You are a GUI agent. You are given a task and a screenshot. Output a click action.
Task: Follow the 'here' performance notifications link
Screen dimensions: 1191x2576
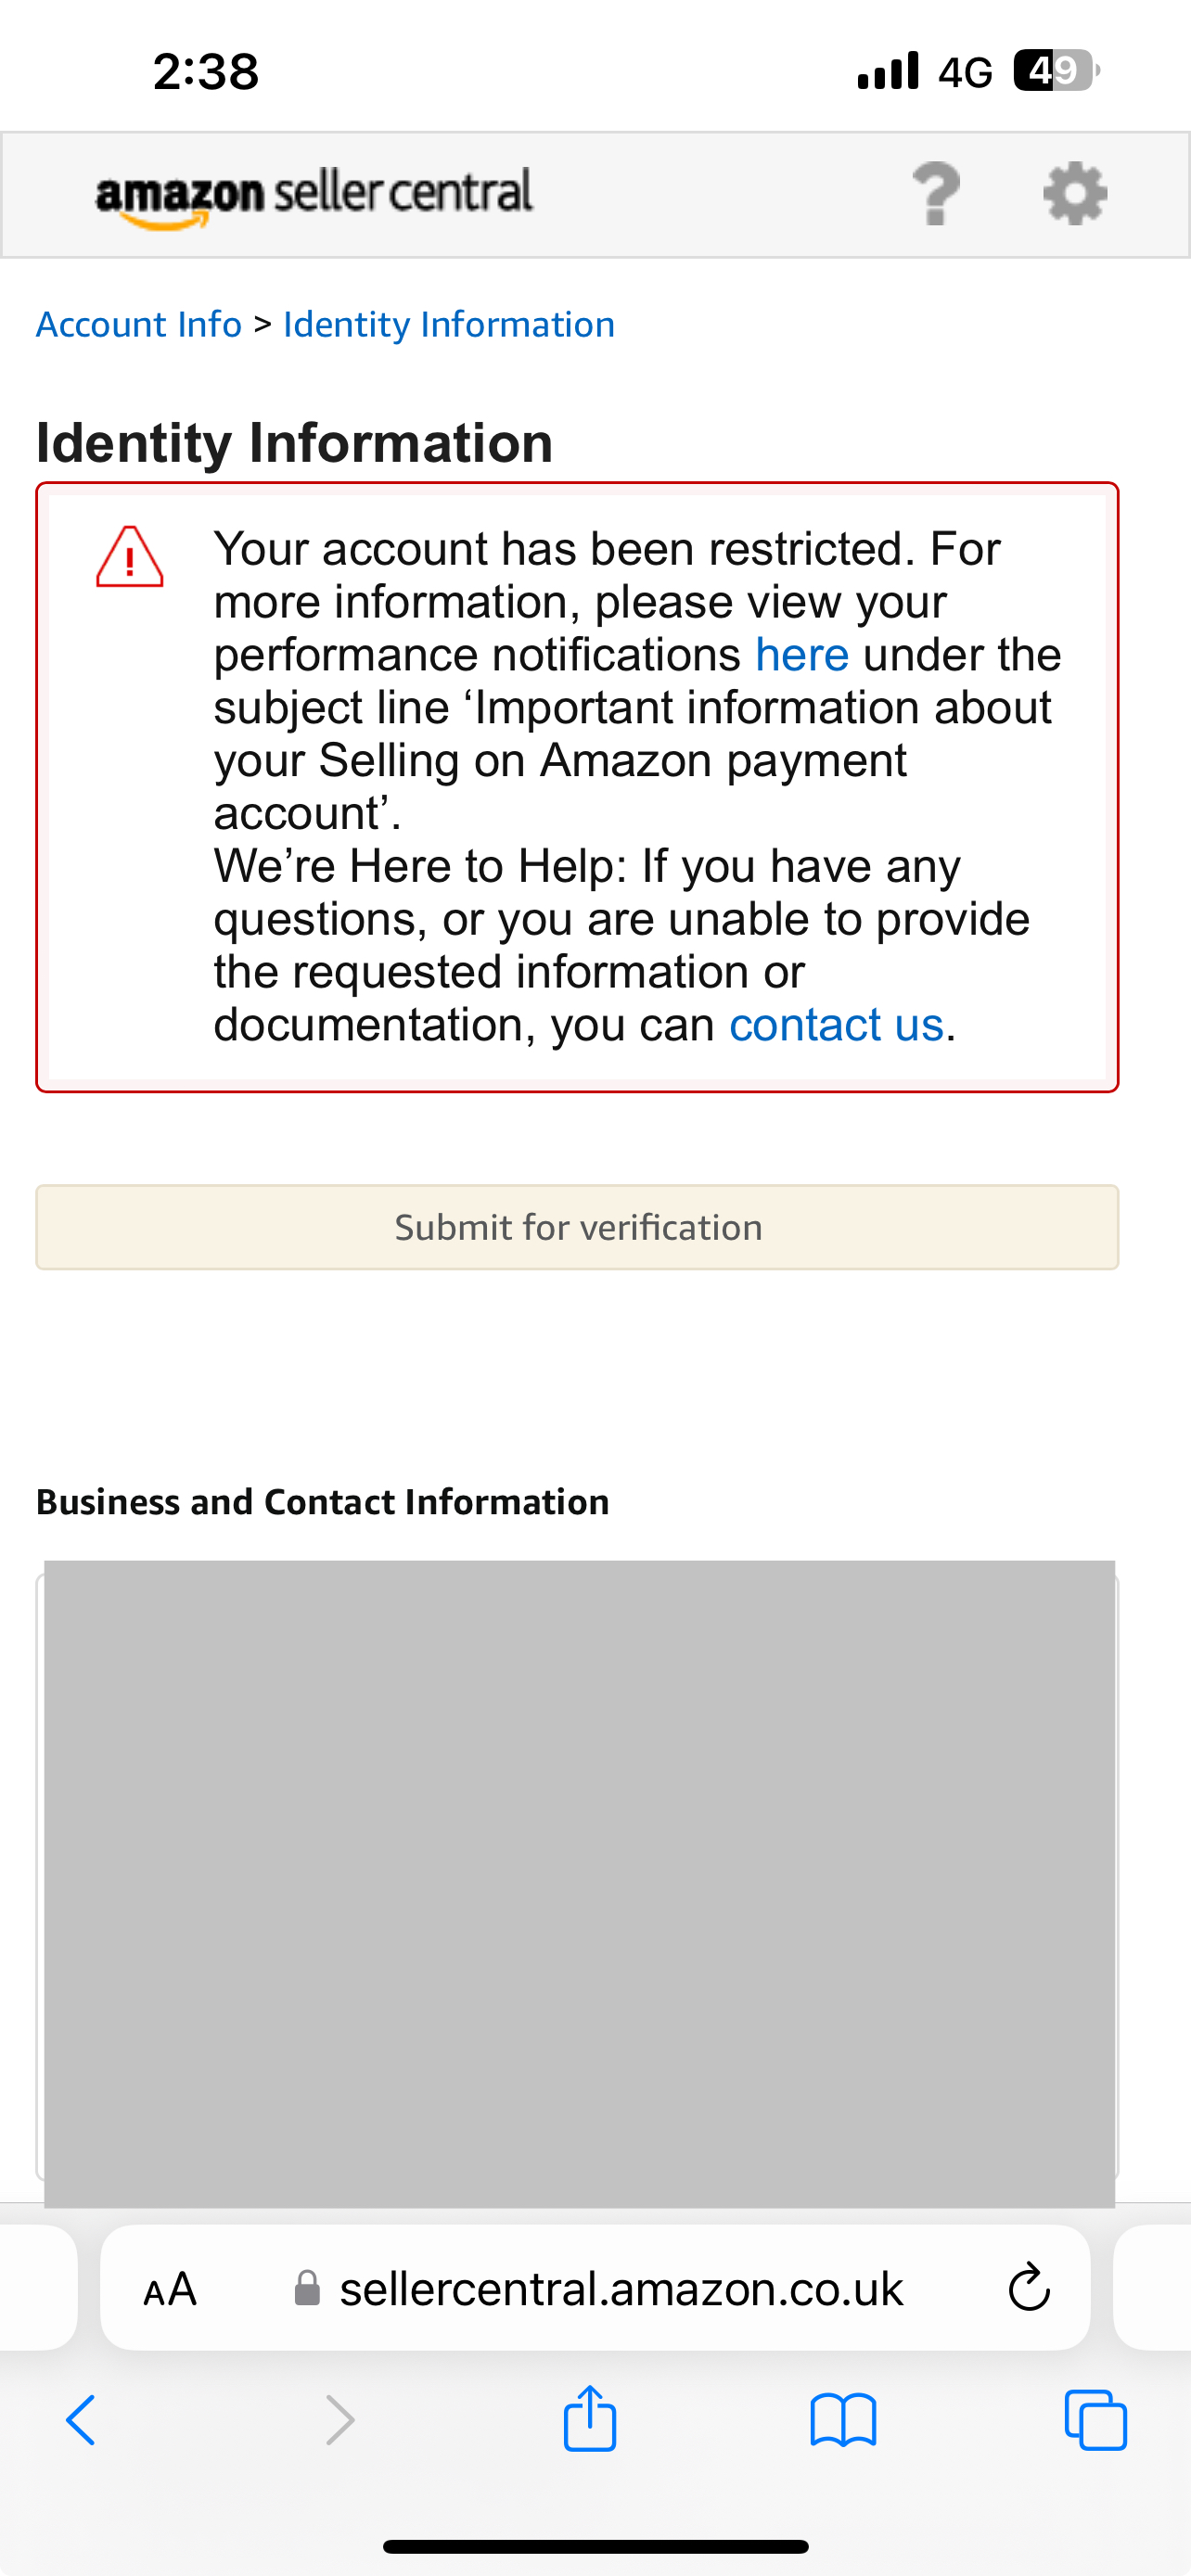tap(802, 655)
